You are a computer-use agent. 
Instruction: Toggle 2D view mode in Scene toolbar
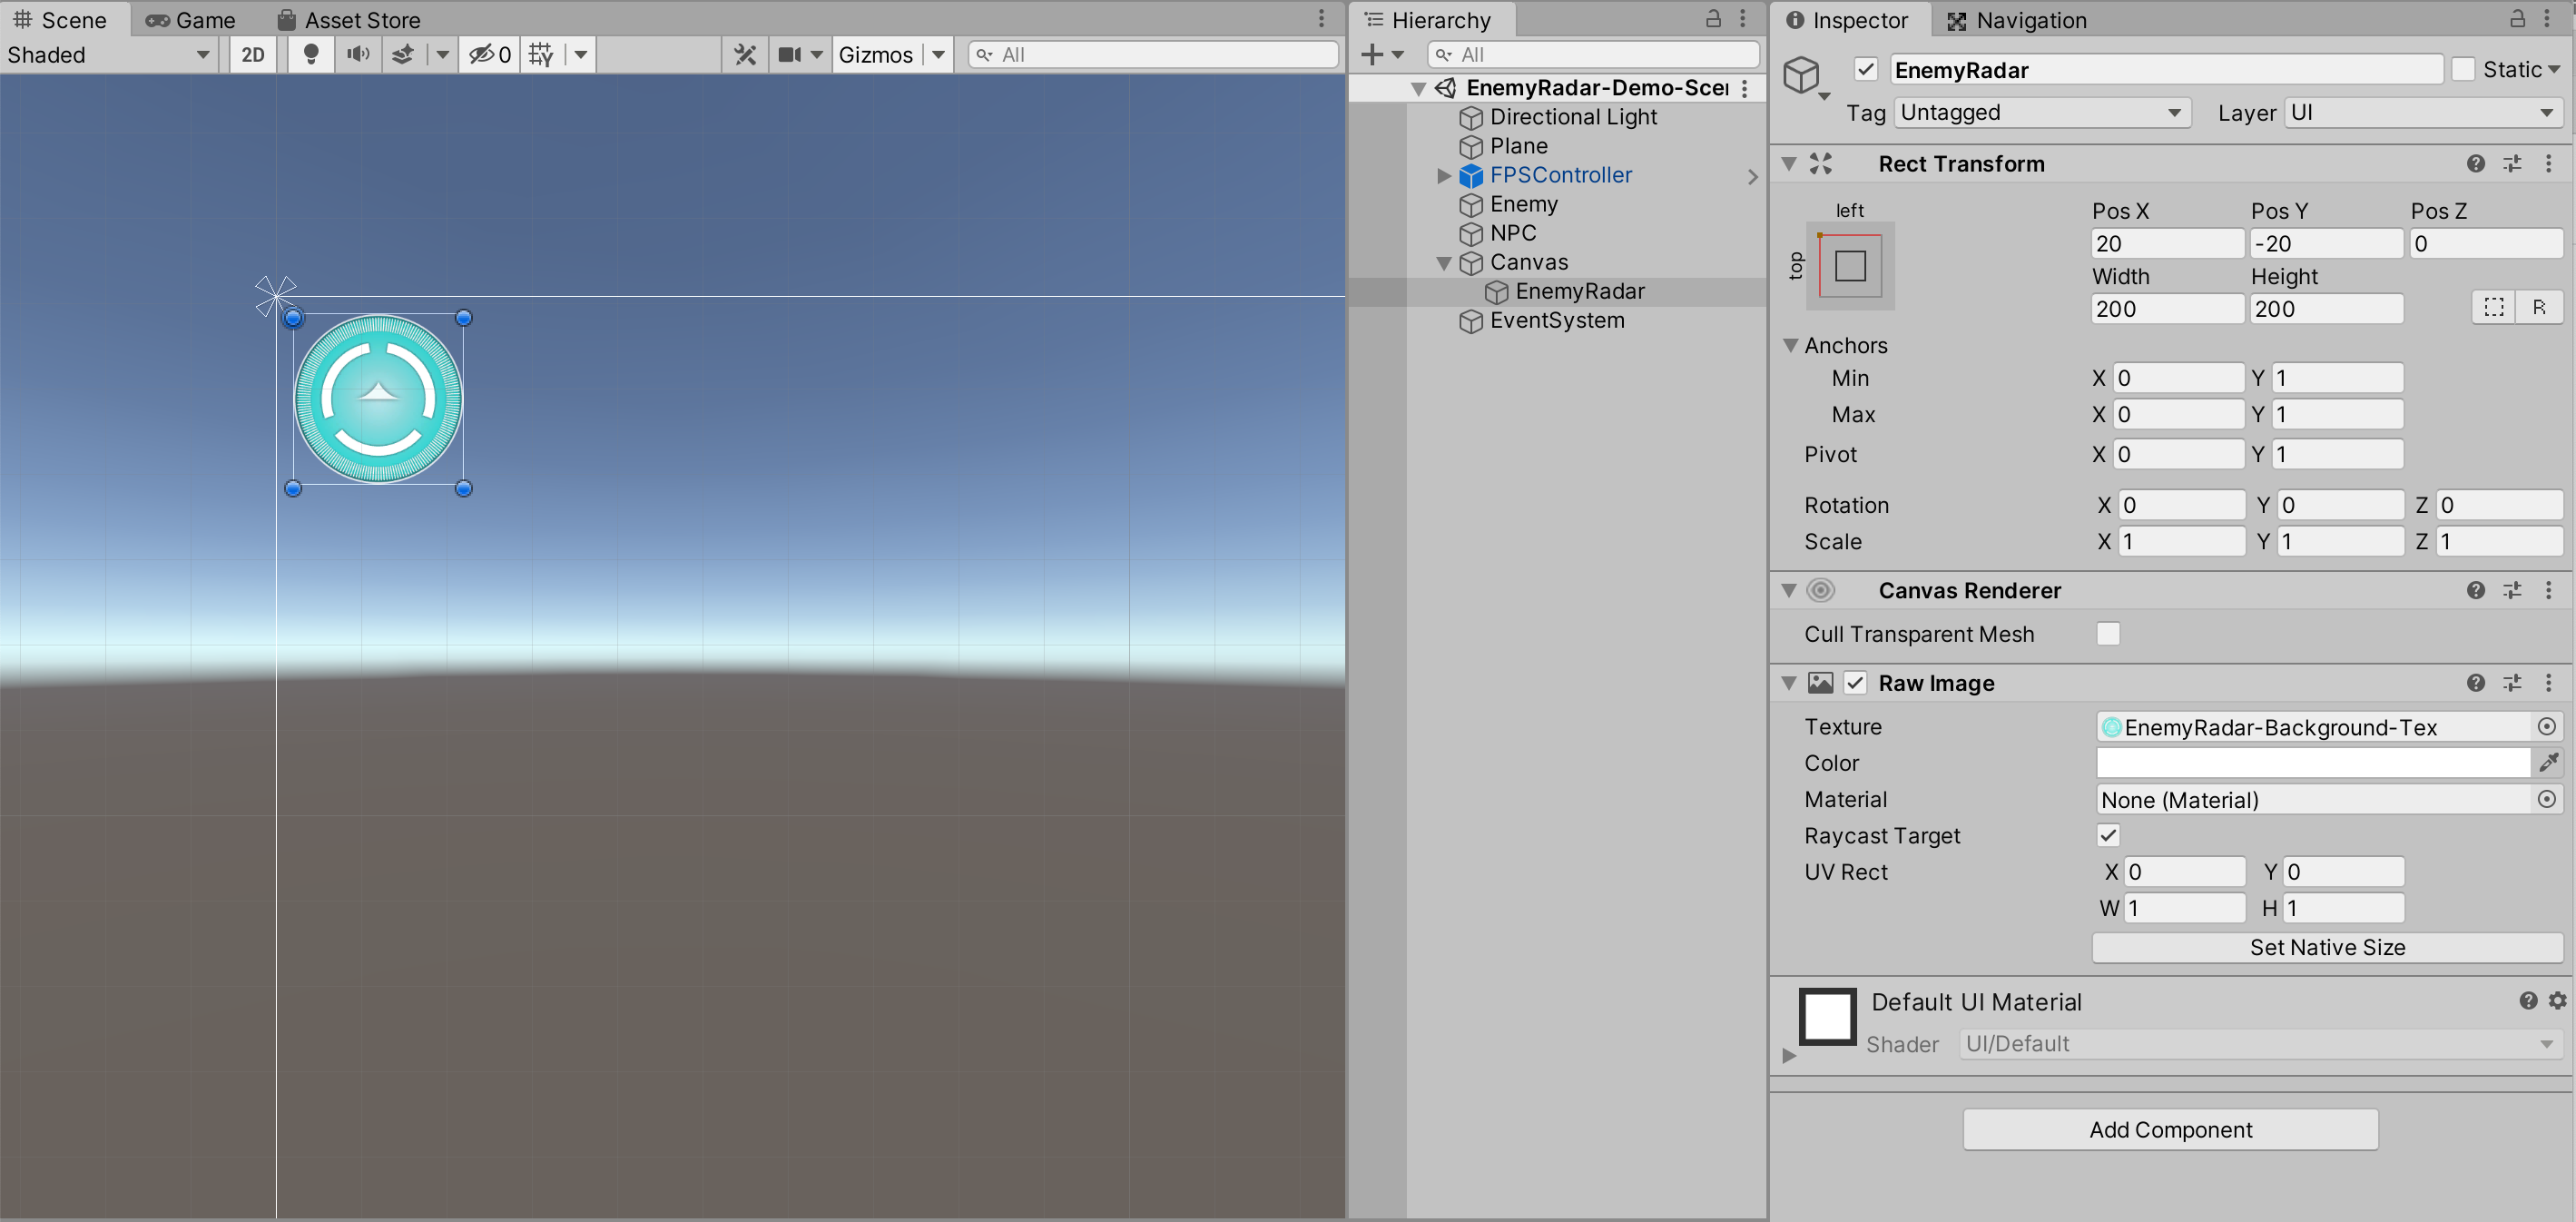(252, 54)
